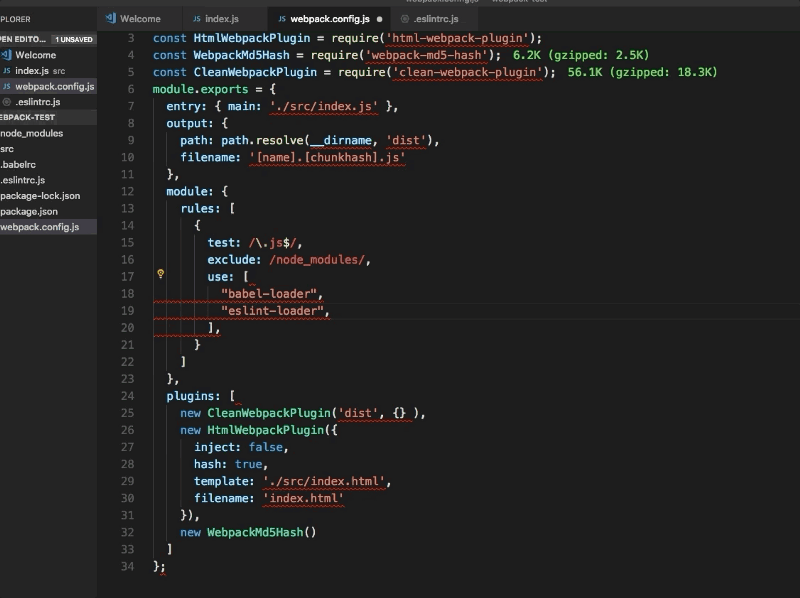
Task: Select webpack.config.js in Open Editors list
Action: click(48, 87)
